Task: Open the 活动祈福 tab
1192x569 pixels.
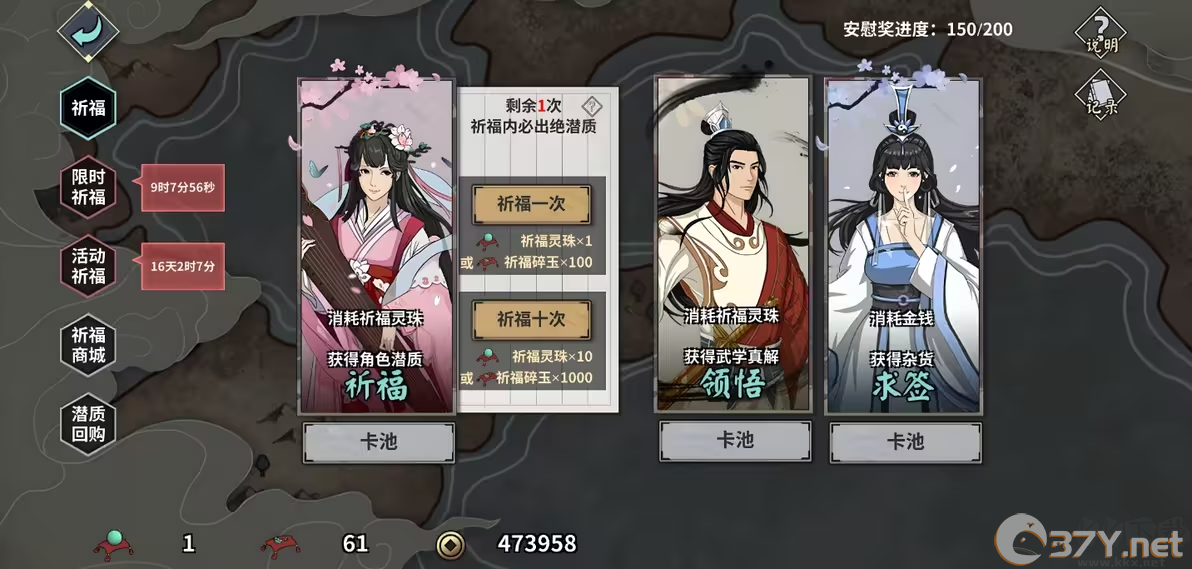Action: pyautogui.click(x=88, y=265)
